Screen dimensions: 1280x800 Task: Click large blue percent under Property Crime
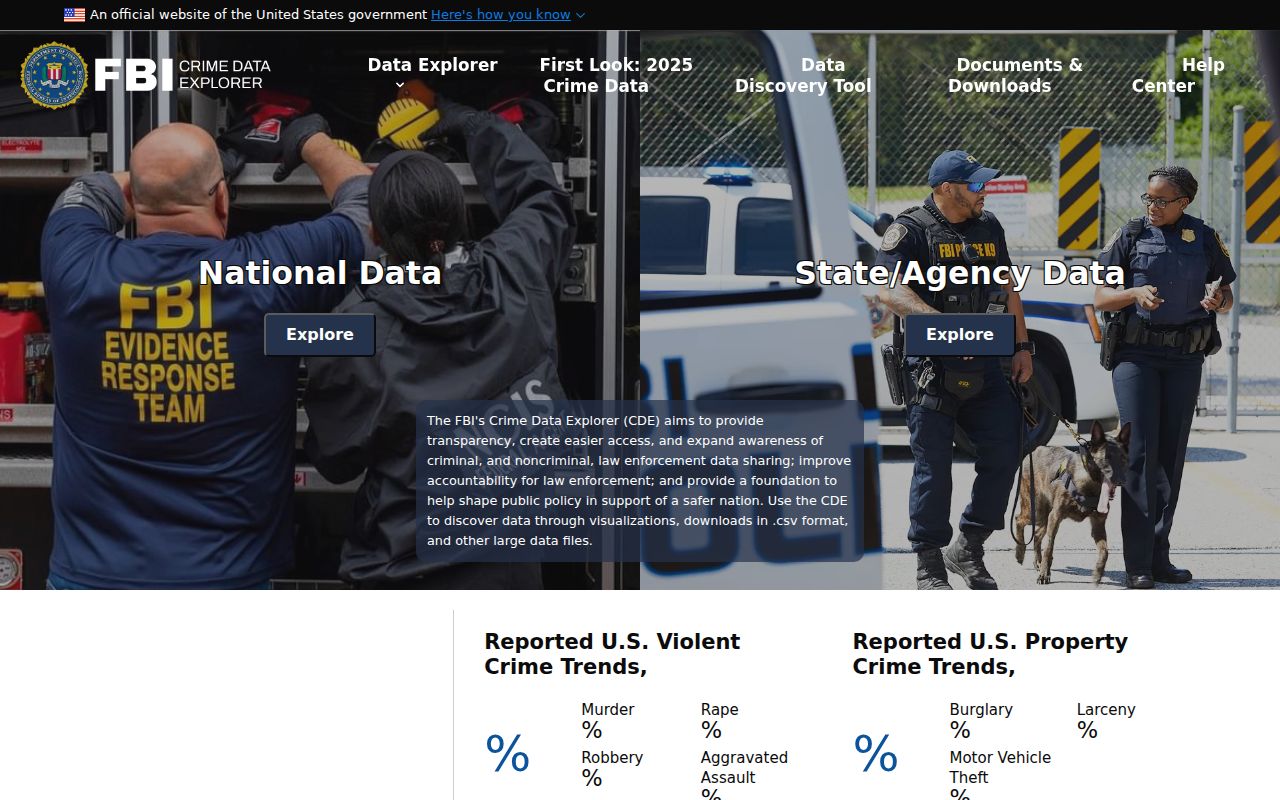pos(875,754)
